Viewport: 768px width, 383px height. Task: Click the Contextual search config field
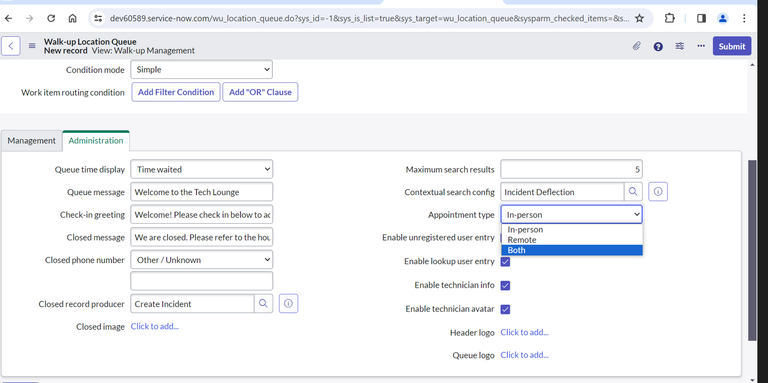coord(562,192)
